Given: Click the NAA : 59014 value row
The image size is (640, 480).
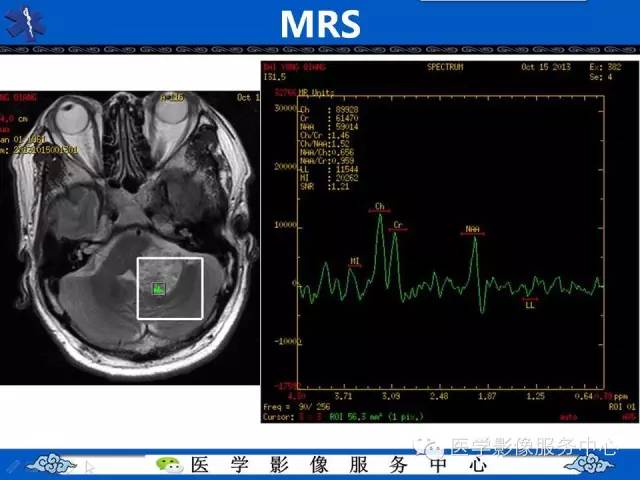Looking at the screenshot, I should pos(329,127).
